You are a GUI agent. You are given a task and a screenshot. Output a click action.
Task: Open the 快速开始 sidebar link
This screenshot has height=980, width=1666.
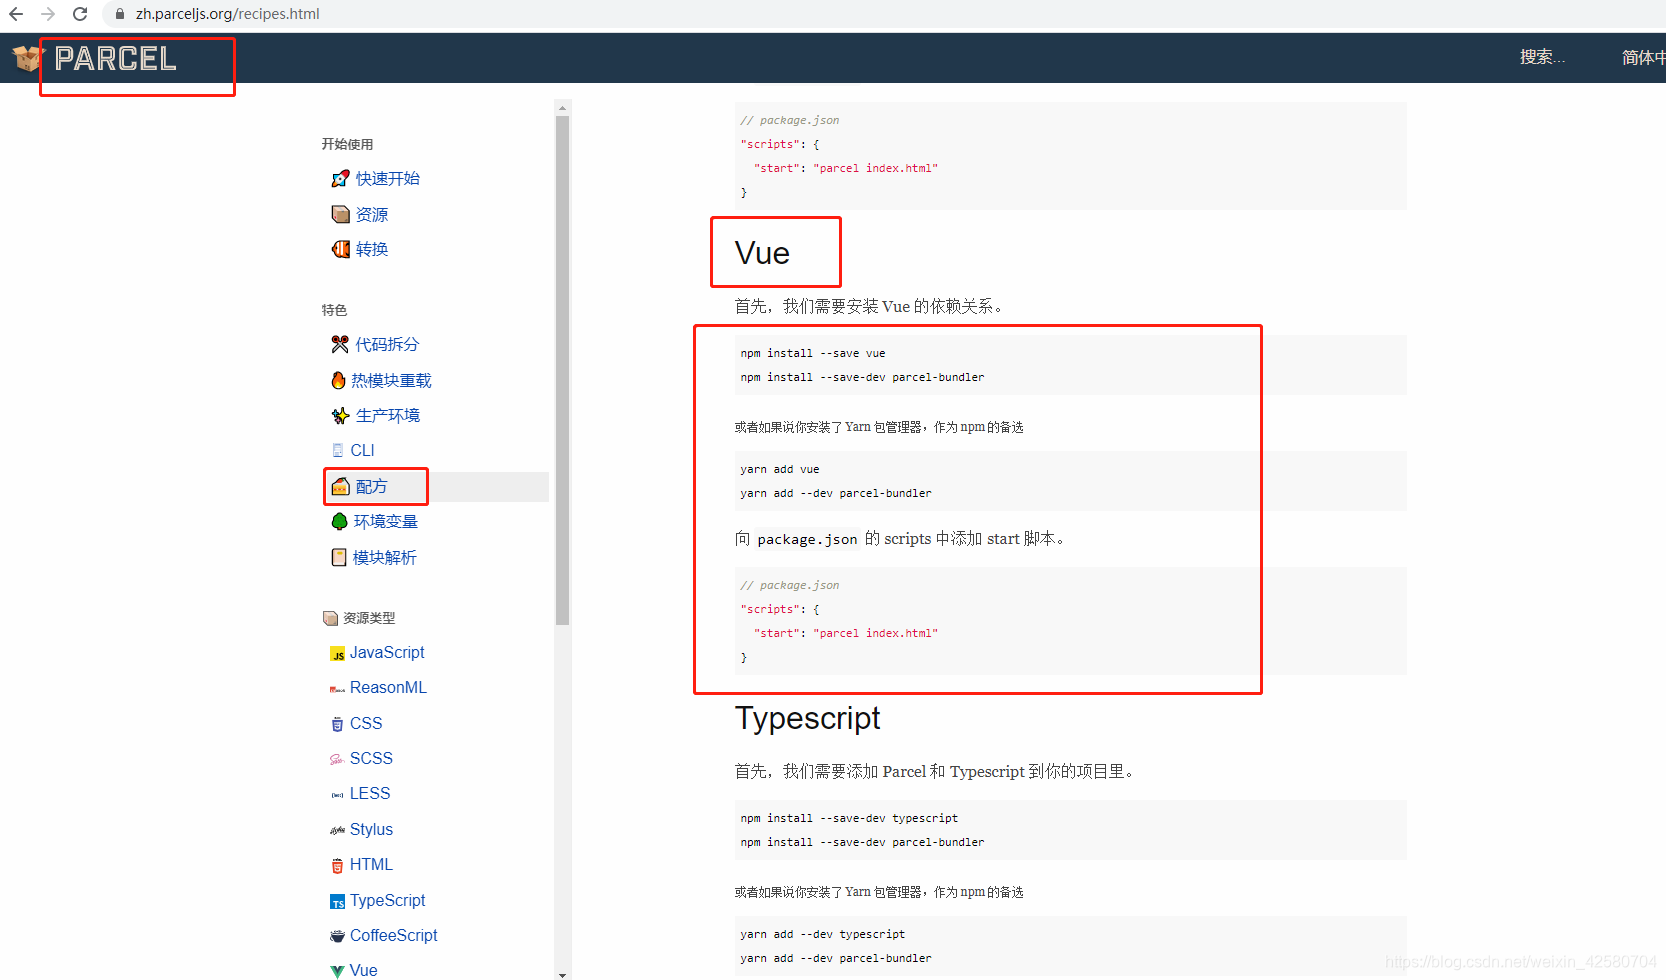(388, 179)
